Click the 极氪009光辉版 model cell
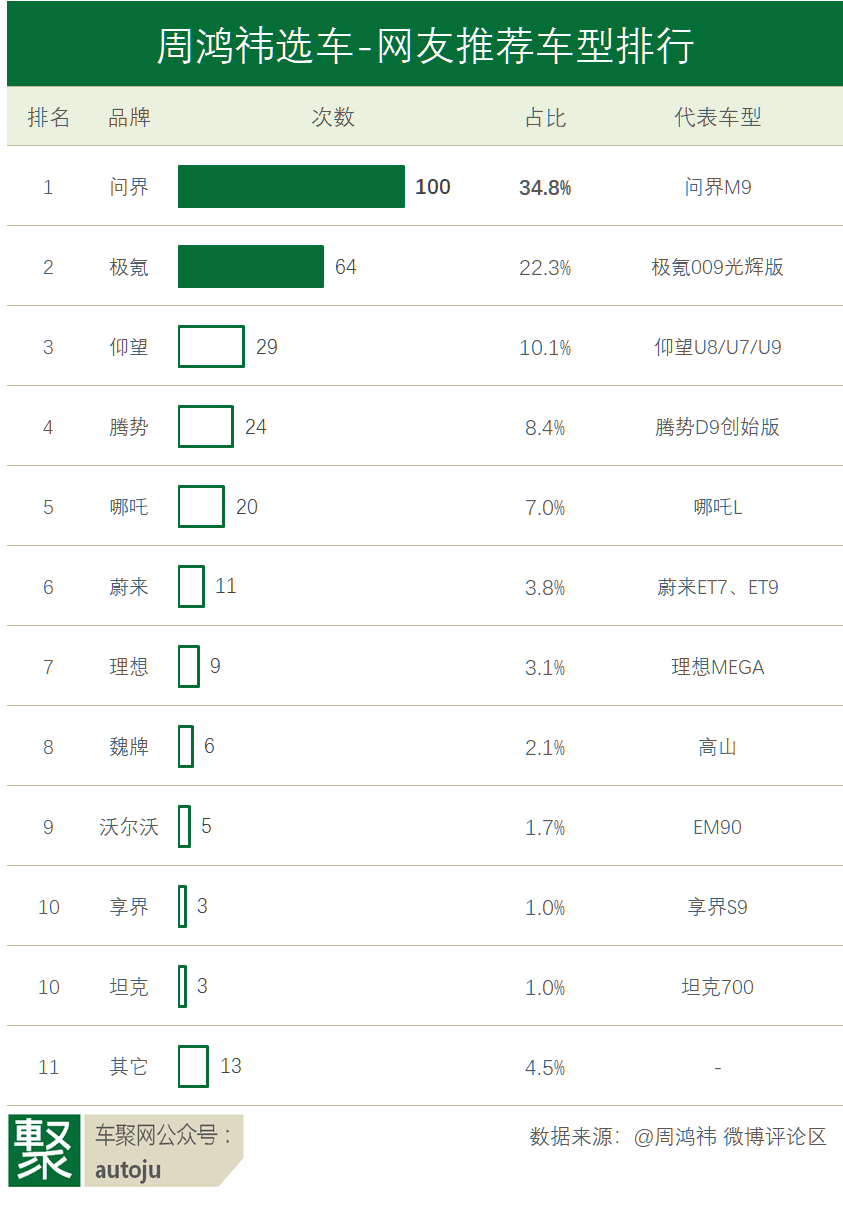Image resolution: width=843 pixels, height=1210 pixels. tap(717, 267)
